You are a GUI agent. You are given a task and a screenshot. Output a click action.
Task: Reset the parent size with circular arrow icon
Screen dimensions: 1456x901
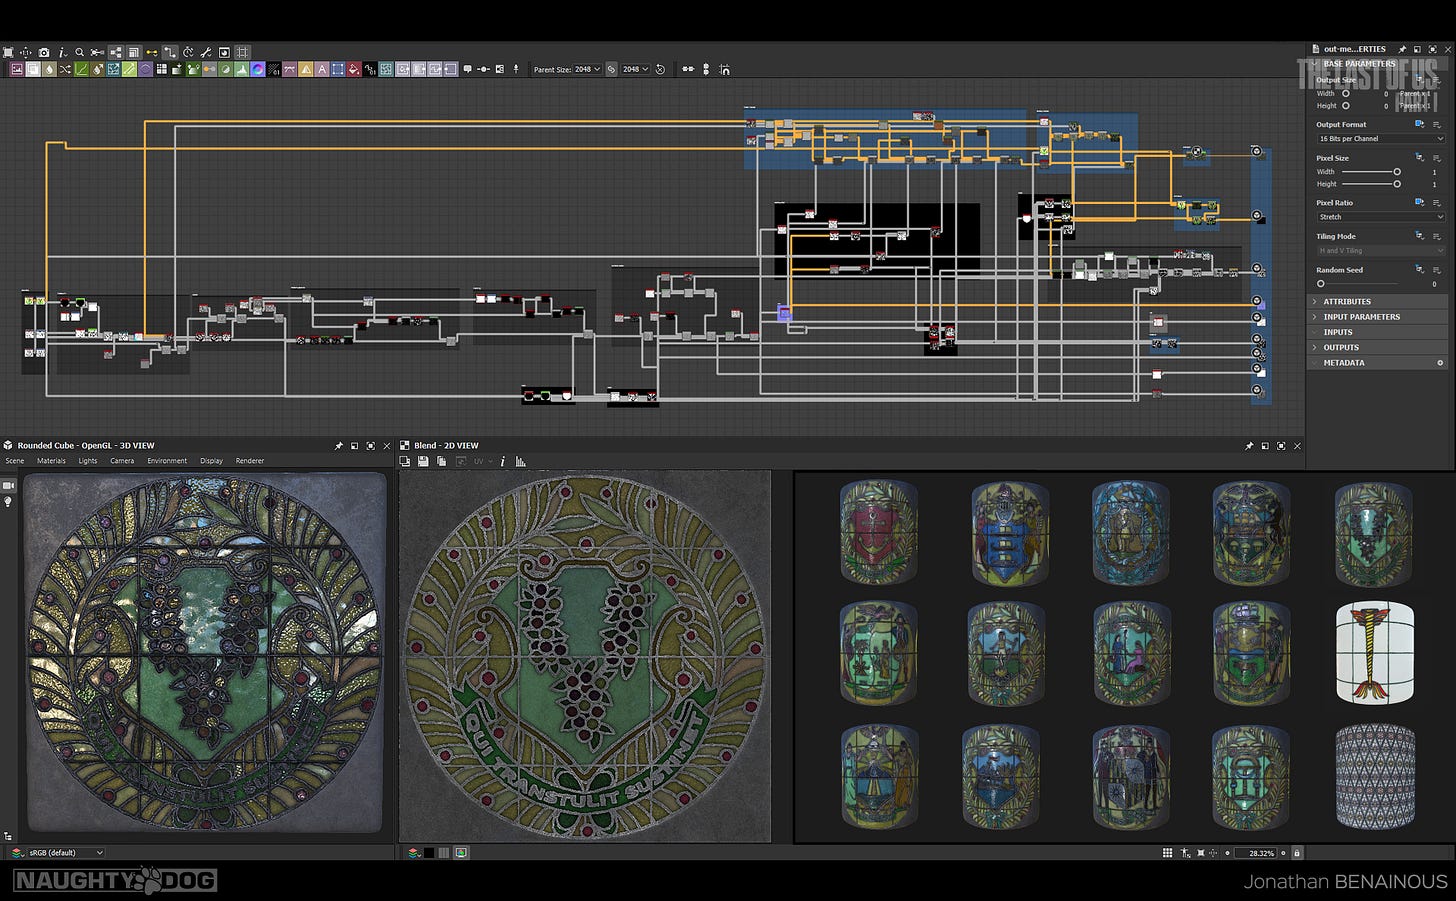click(x=660, y=69)
